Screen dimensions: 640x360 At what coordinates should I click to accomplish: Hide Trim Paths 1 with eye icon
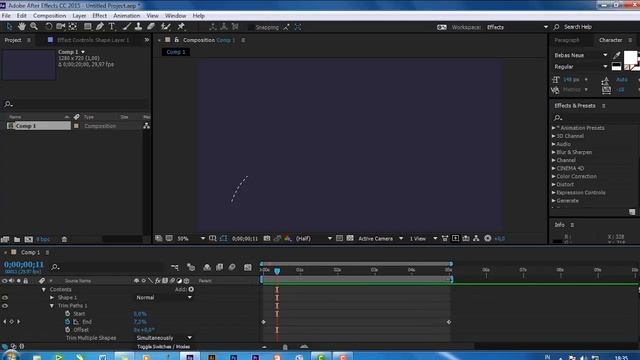[5, 306]
